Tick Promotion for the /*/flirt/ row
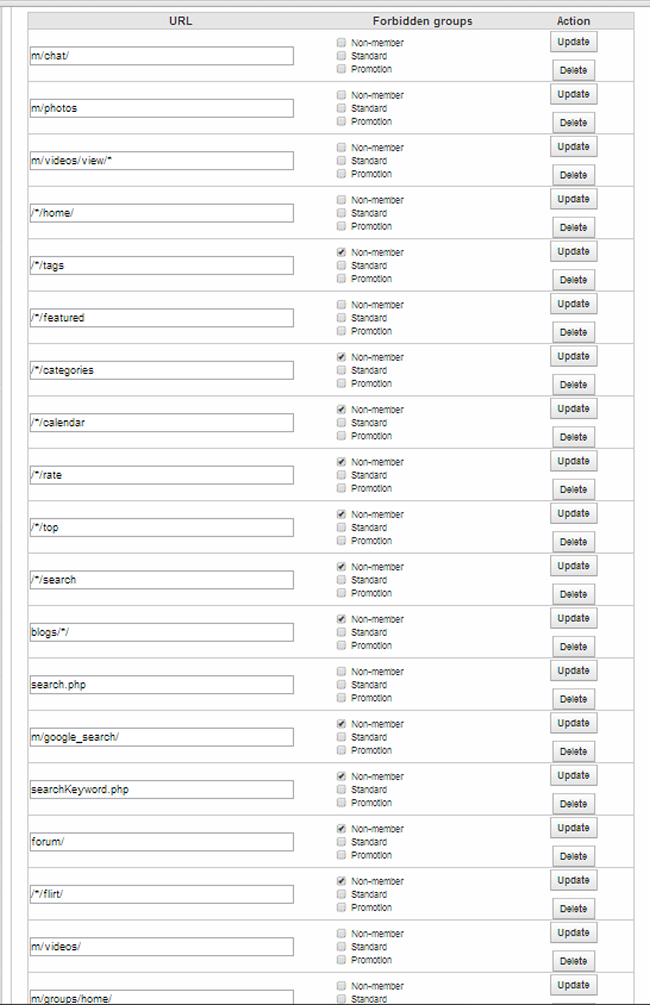650x1005 pixels. coord(342,908)
